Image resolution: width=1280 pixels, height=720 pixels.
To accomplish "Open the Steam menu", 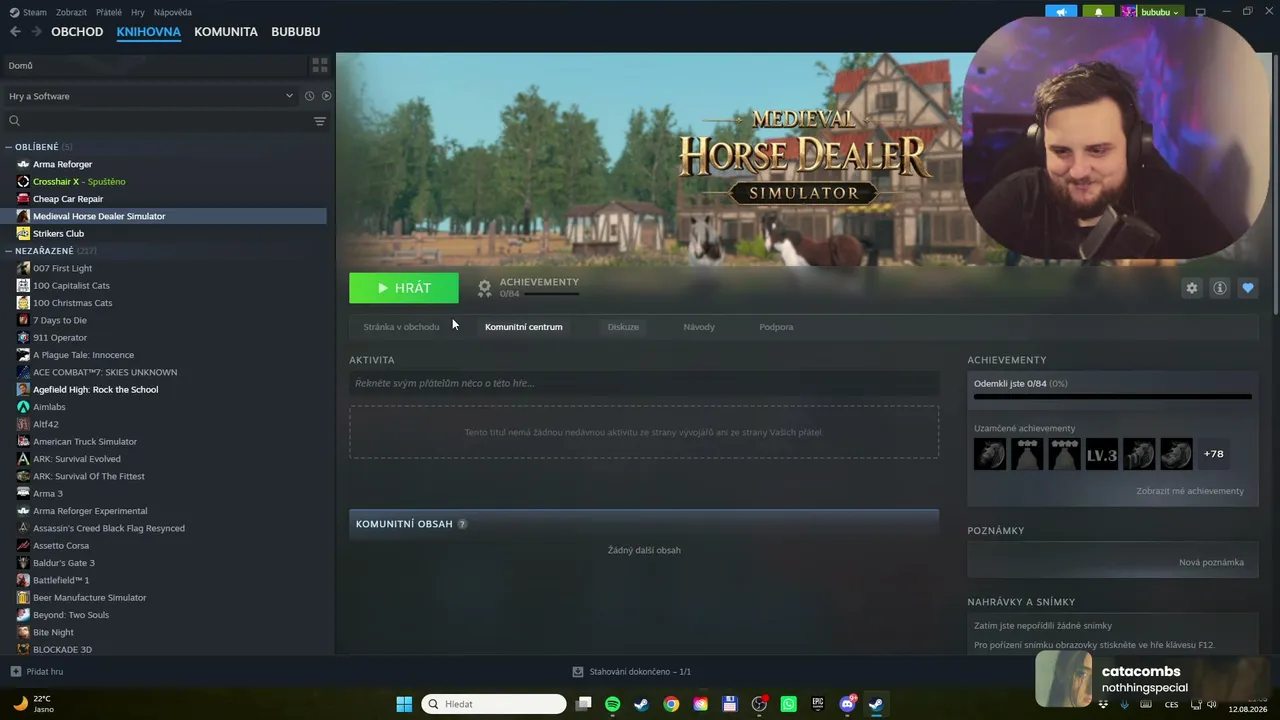I will click(x=28, y=13).
